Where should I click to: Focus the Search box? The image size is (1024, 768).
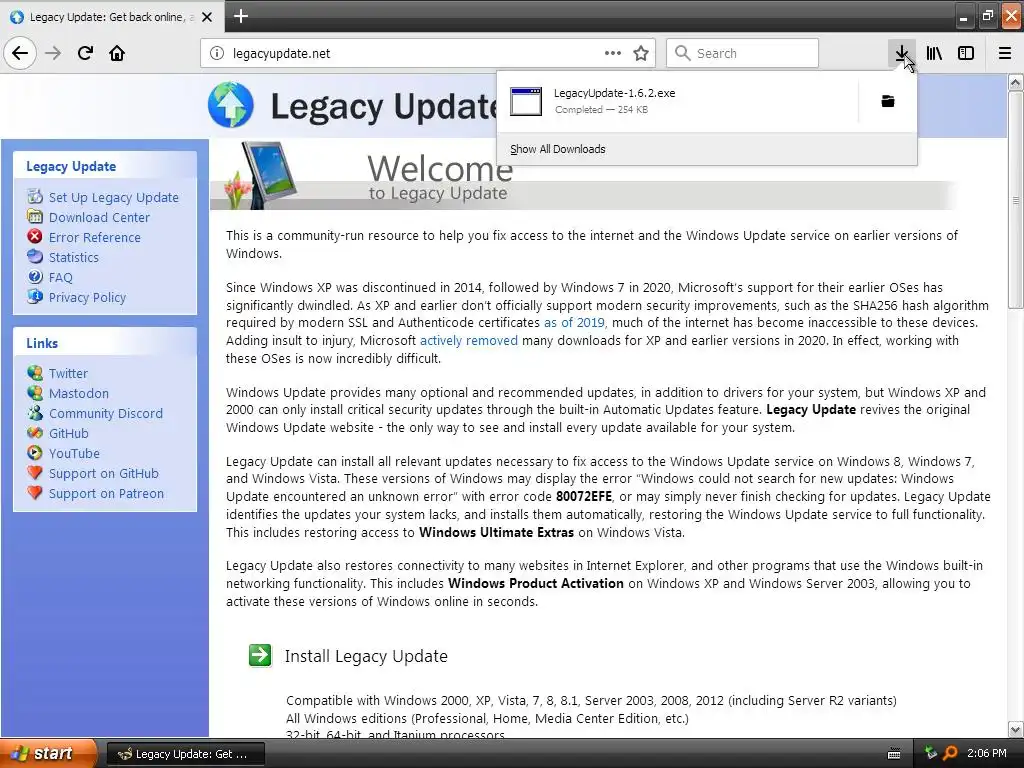[742, 53]
